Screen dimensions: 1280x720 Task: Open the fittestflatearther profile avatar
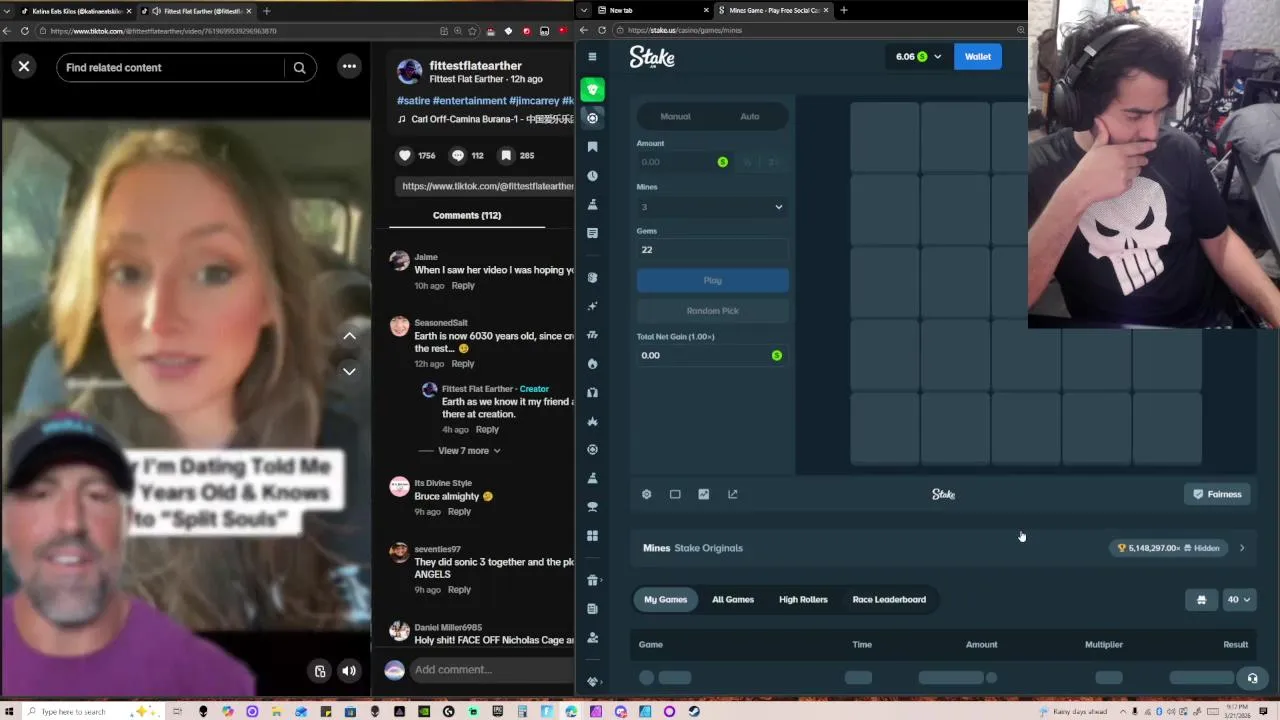409,71
